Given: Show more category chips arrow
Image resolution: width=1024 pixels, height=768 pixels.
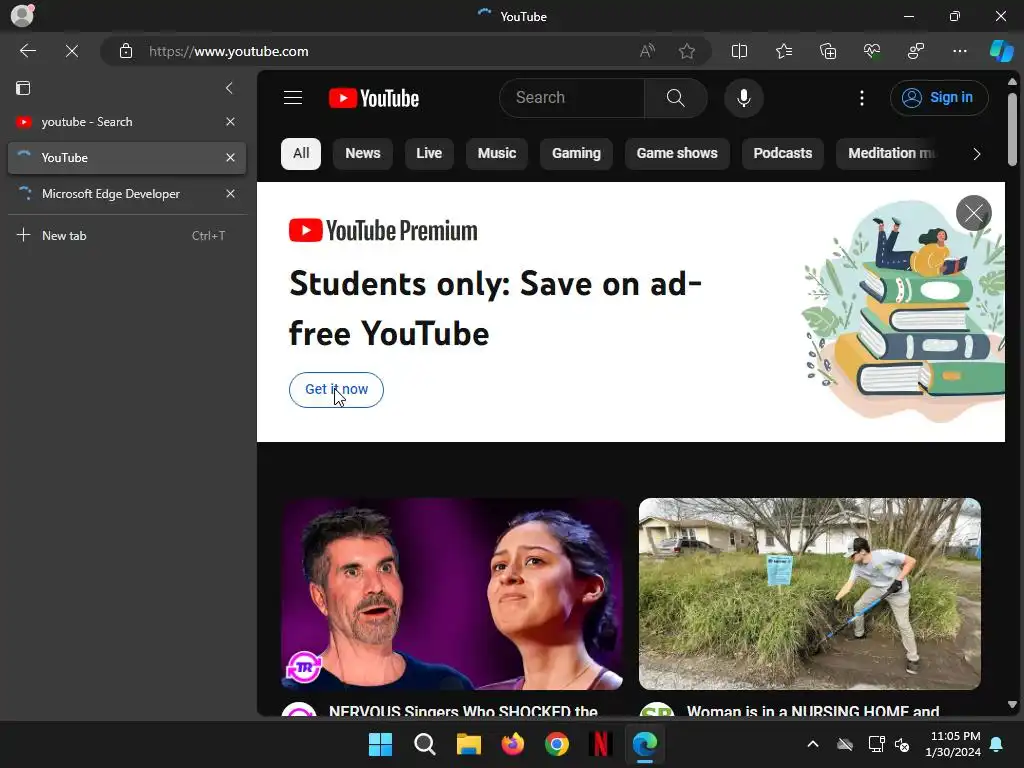Looking at the screenshot, I should [x=977, y=154].
